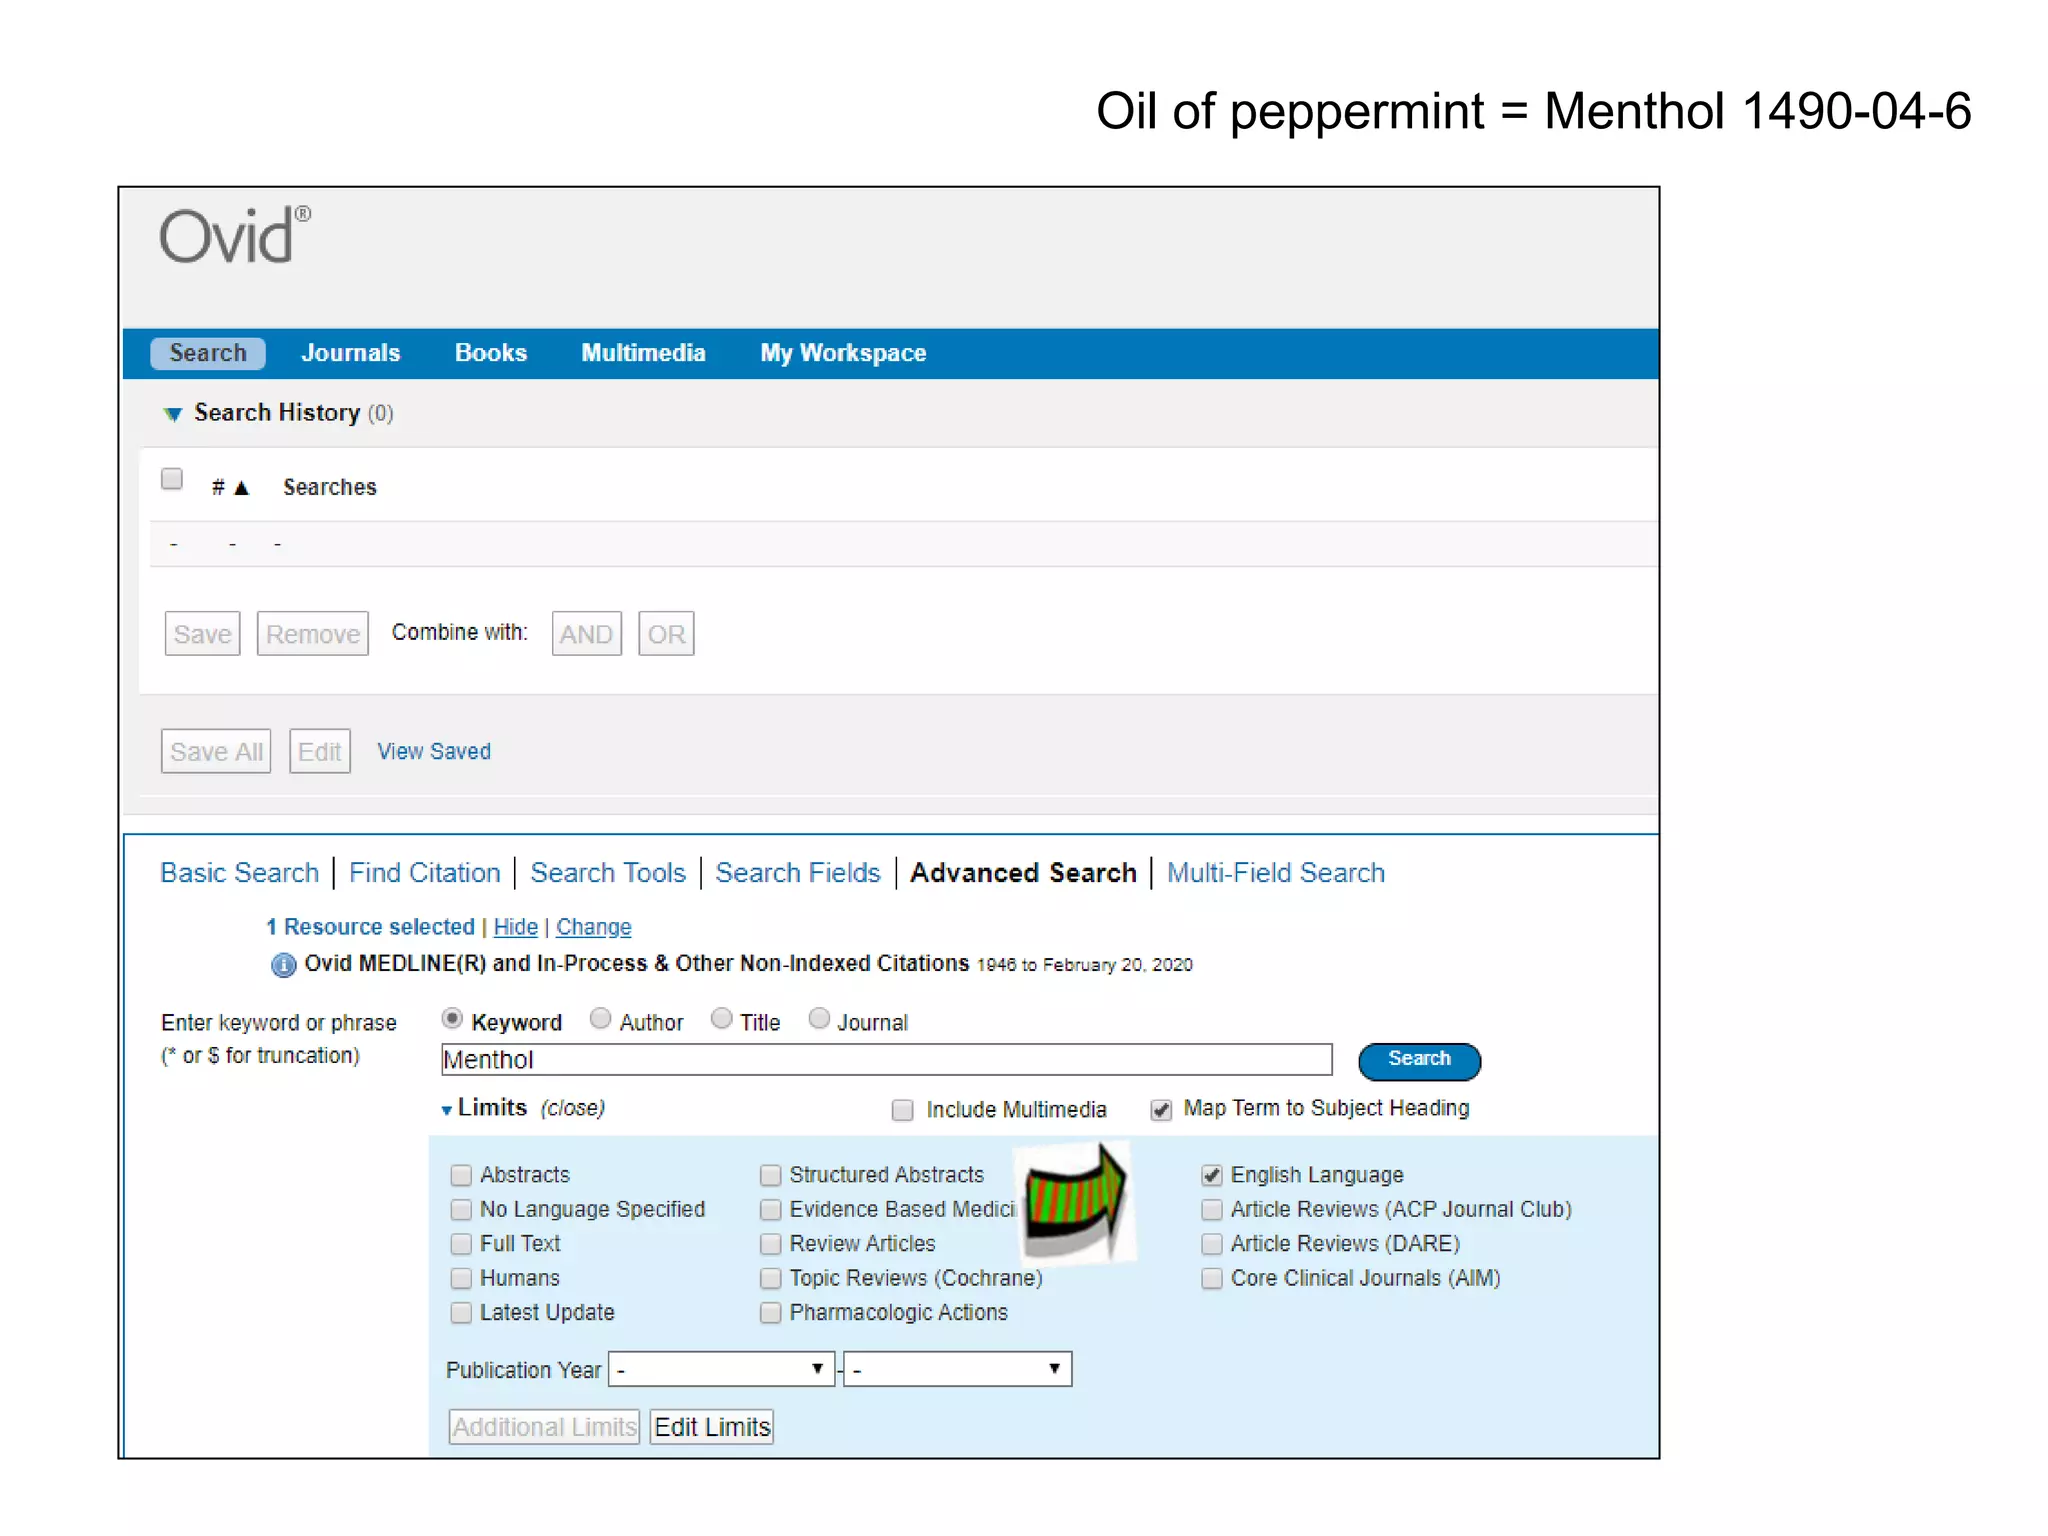Uncheck Map Term to Subject Heading

click(x=1161, y=1110)
